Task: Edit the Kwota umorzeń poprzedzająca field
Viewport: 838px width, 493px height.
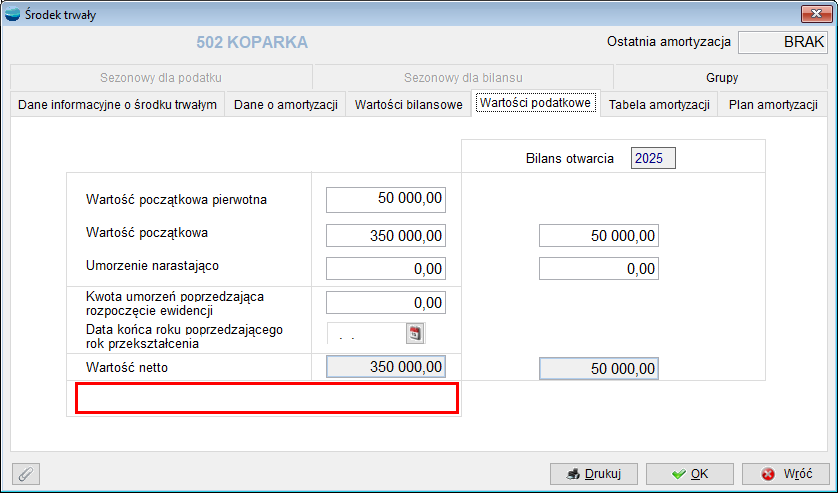Action: [386, 303]
